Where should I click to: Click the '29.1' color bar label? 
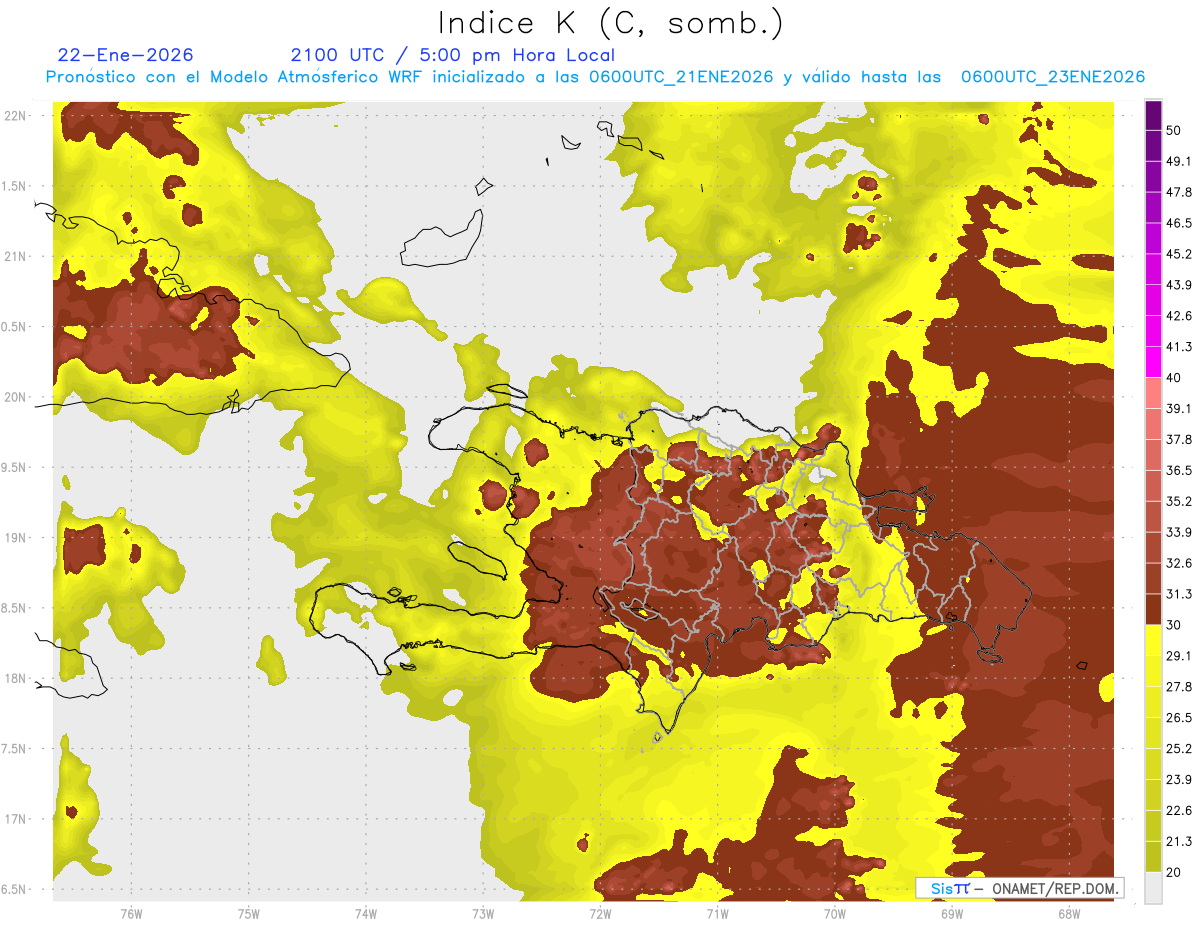1179,655
